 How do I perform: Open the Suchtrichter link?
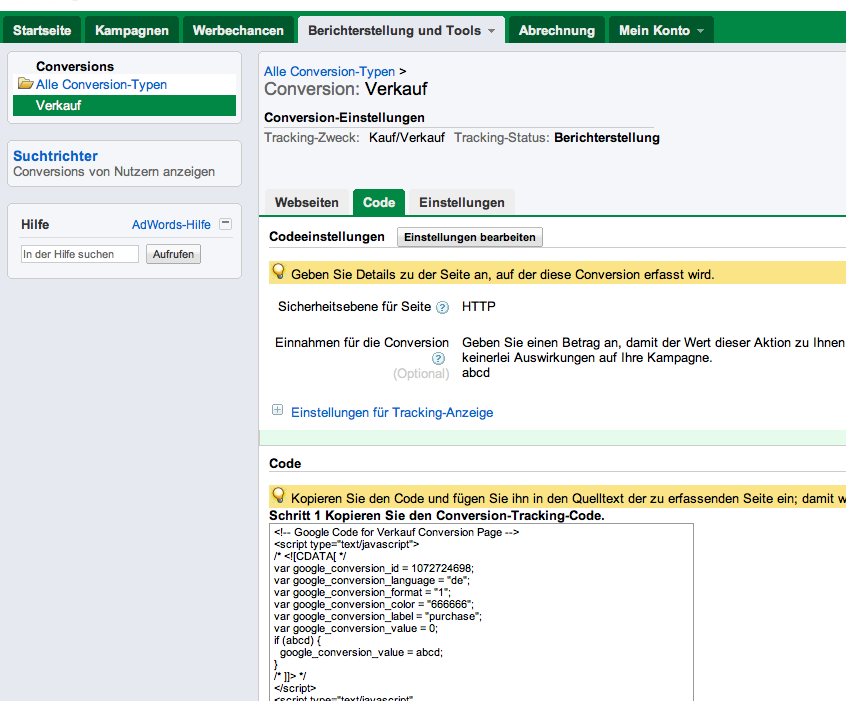pyautogui.click(x=56, y=156)
